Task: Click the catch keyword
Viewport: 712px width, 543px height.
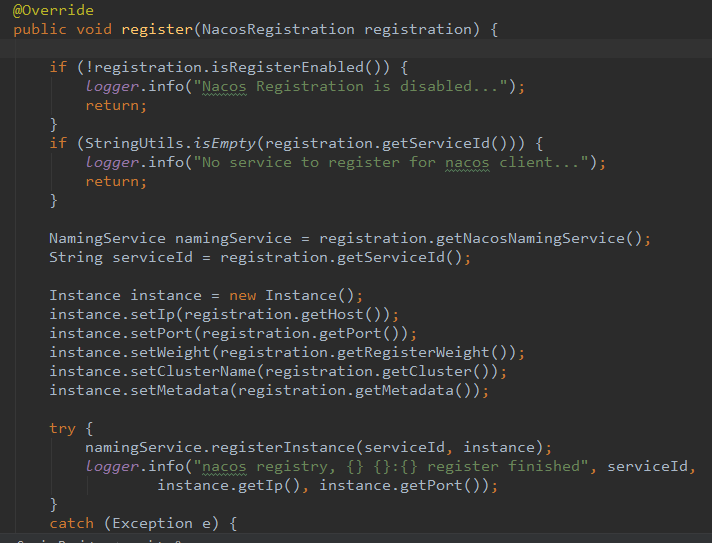Action: 71,524
